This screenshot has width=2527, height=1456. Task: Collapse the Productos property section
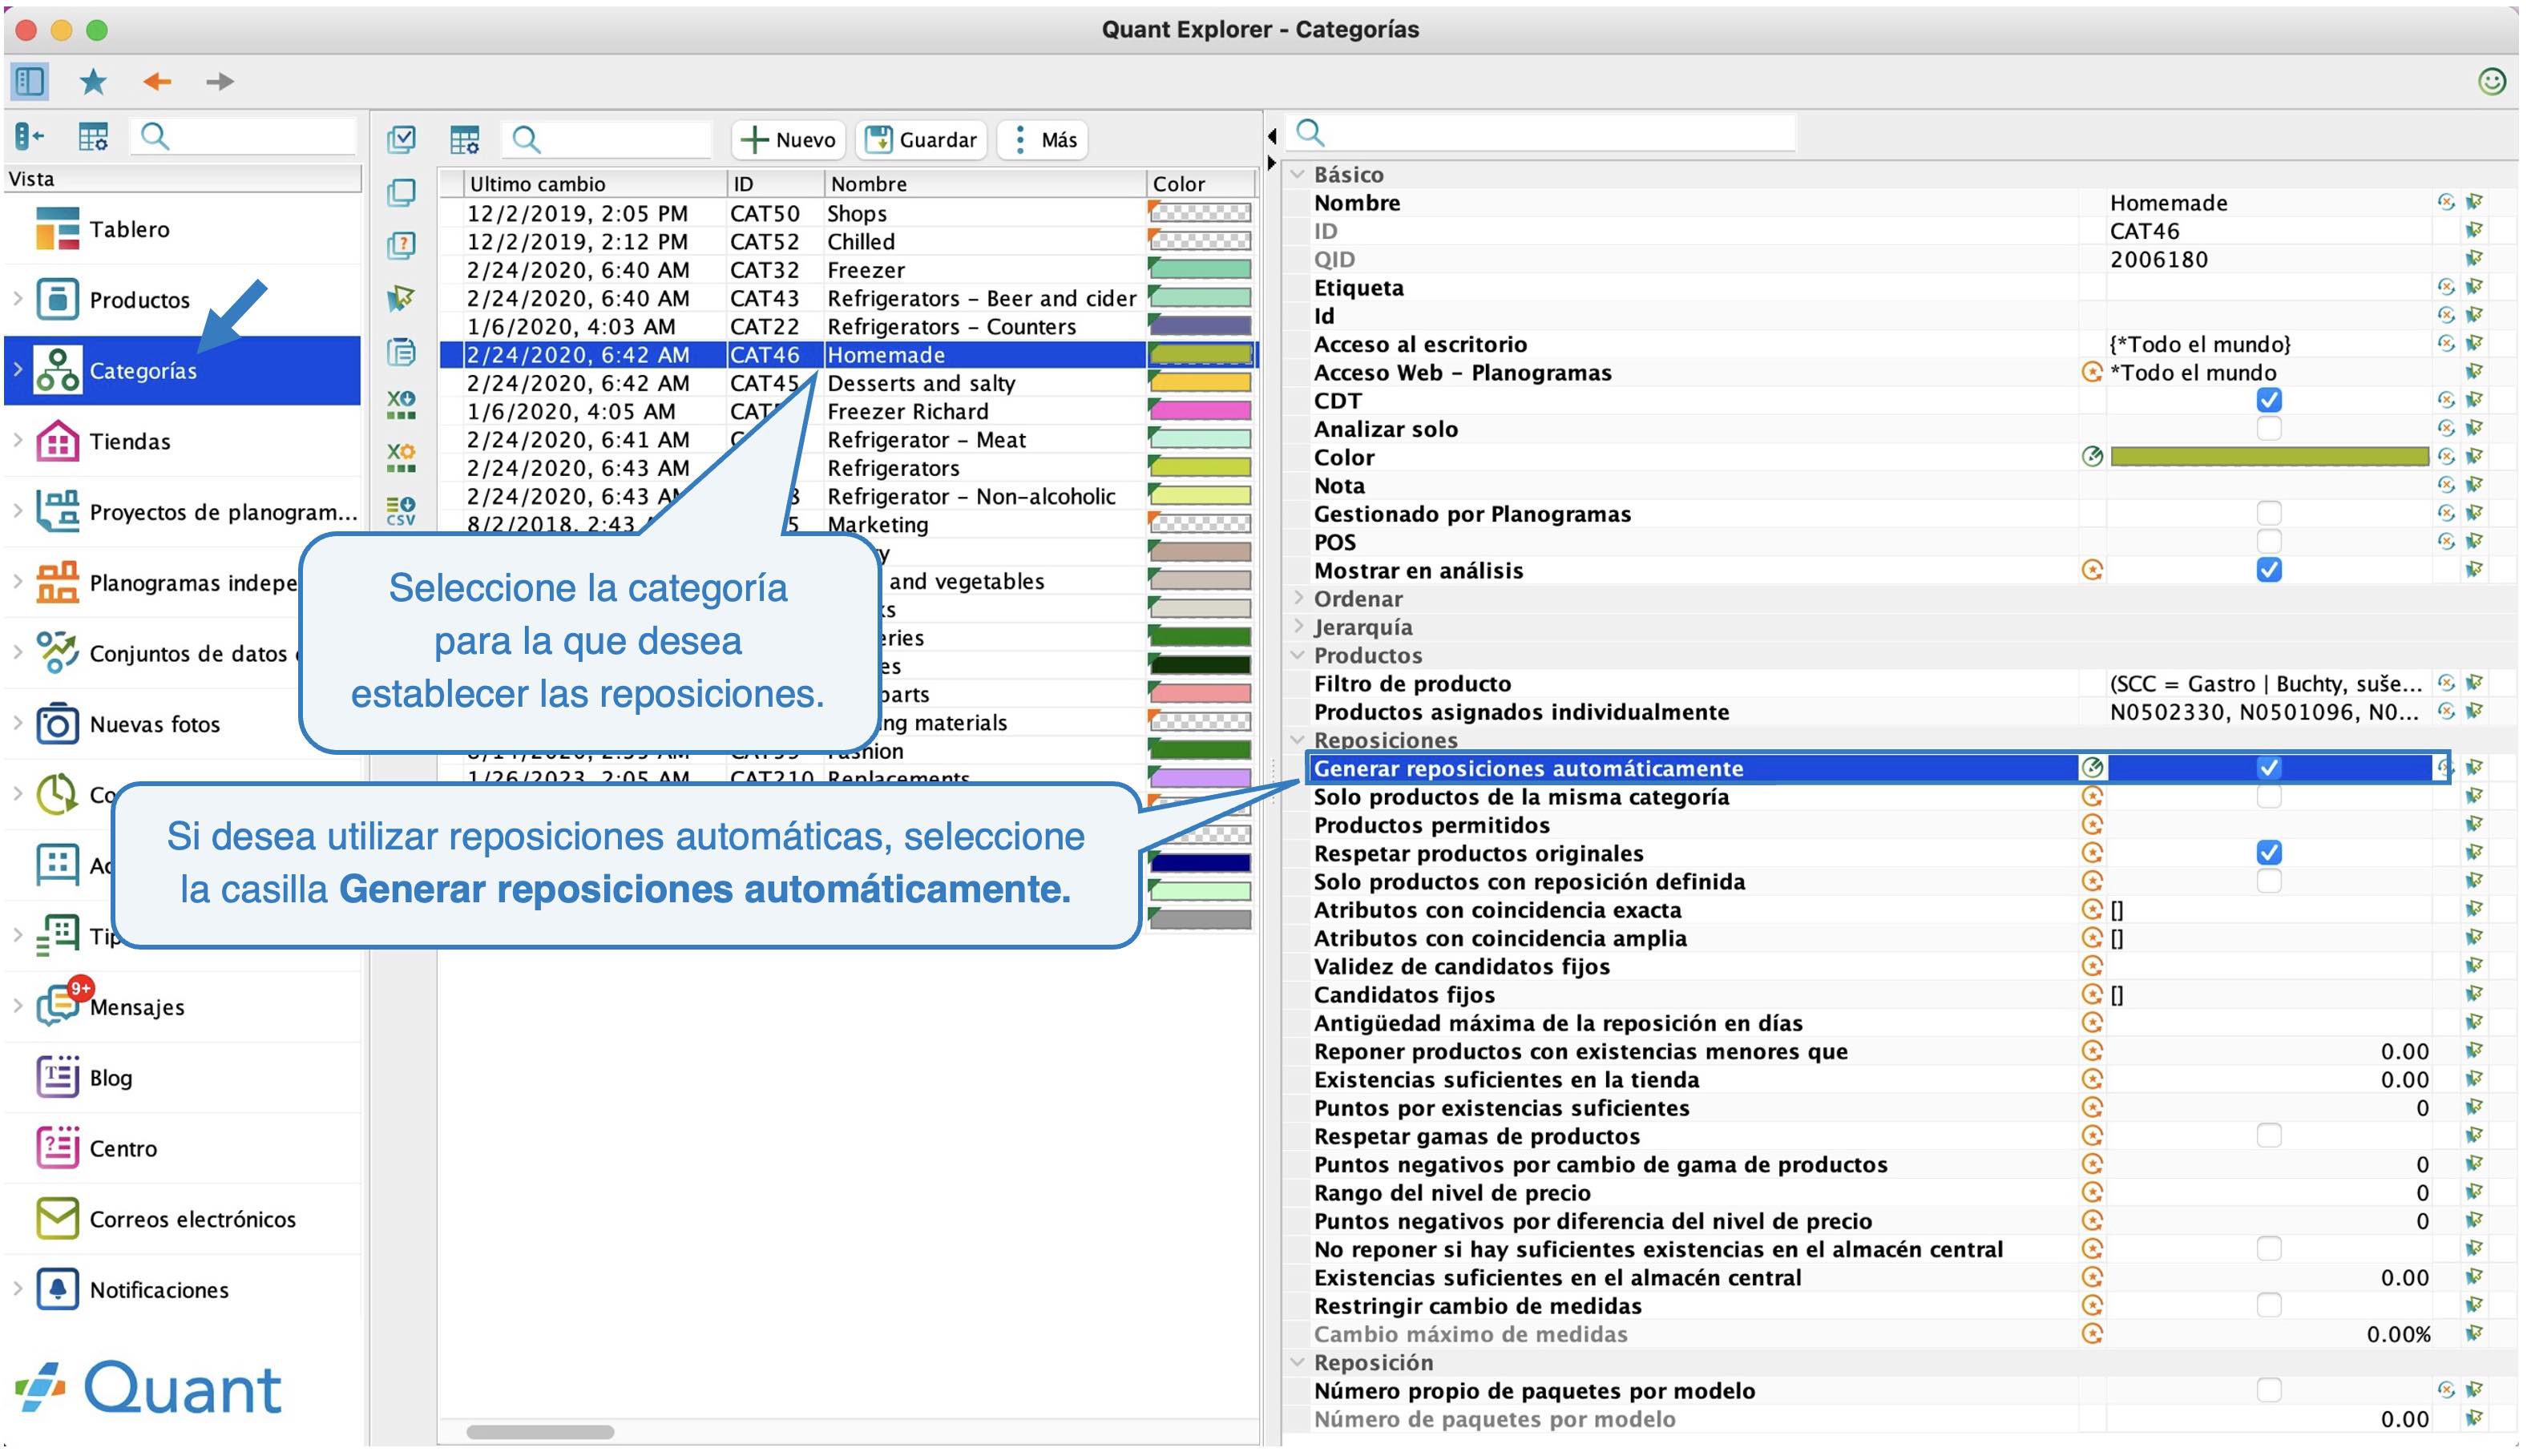tap(1297, 655)
